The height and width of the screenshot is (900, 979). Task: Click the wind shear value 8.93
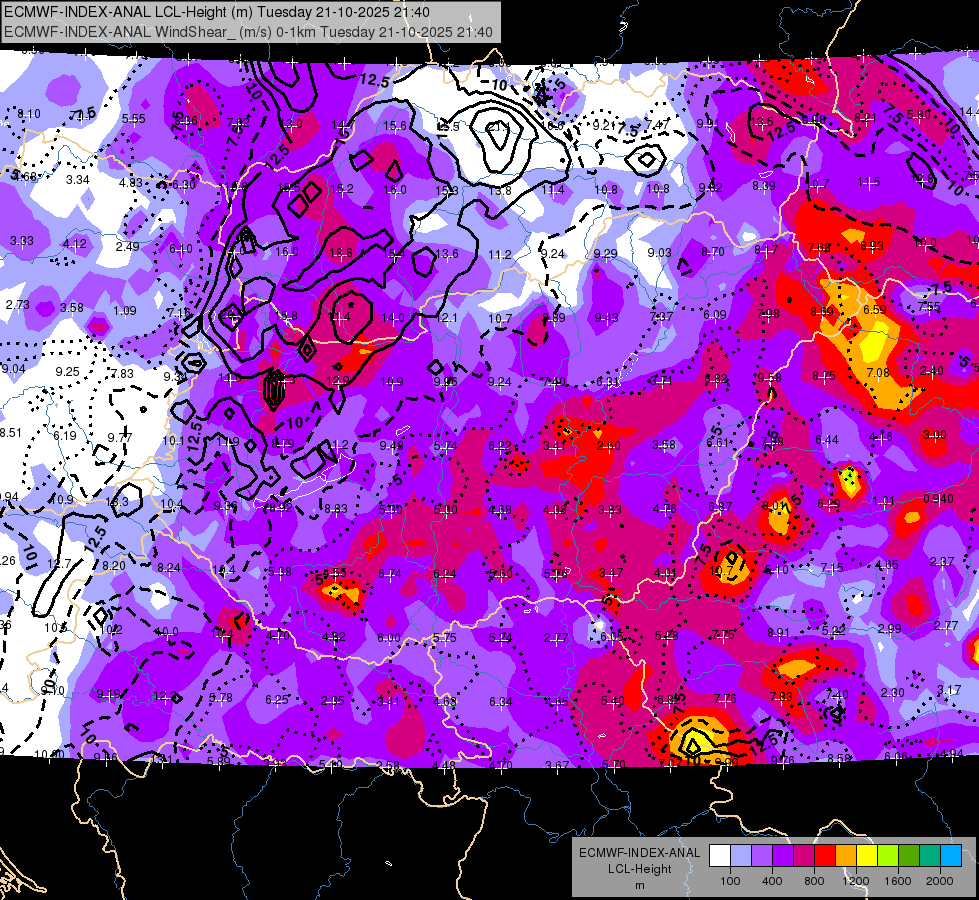(872, 245)
